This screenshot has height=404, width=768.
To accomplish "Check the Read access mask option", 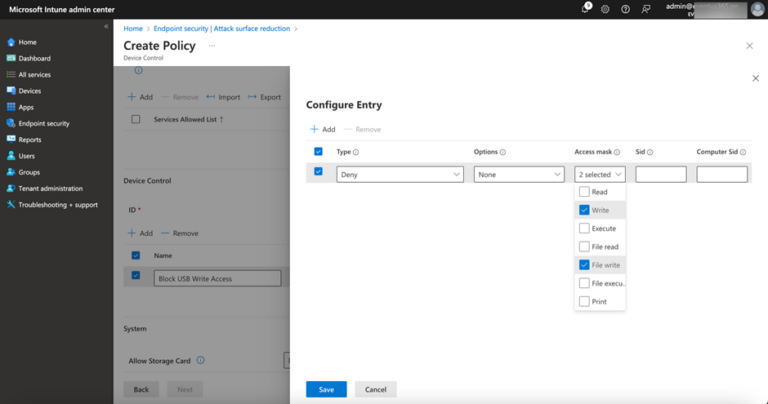I will coord(584,192).
